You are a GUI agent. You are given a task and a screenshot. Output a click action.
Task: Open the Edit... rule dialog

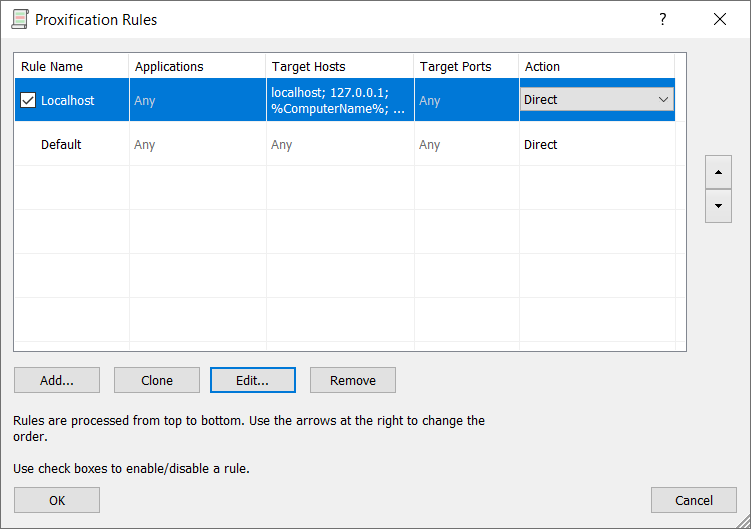(253, 380)
